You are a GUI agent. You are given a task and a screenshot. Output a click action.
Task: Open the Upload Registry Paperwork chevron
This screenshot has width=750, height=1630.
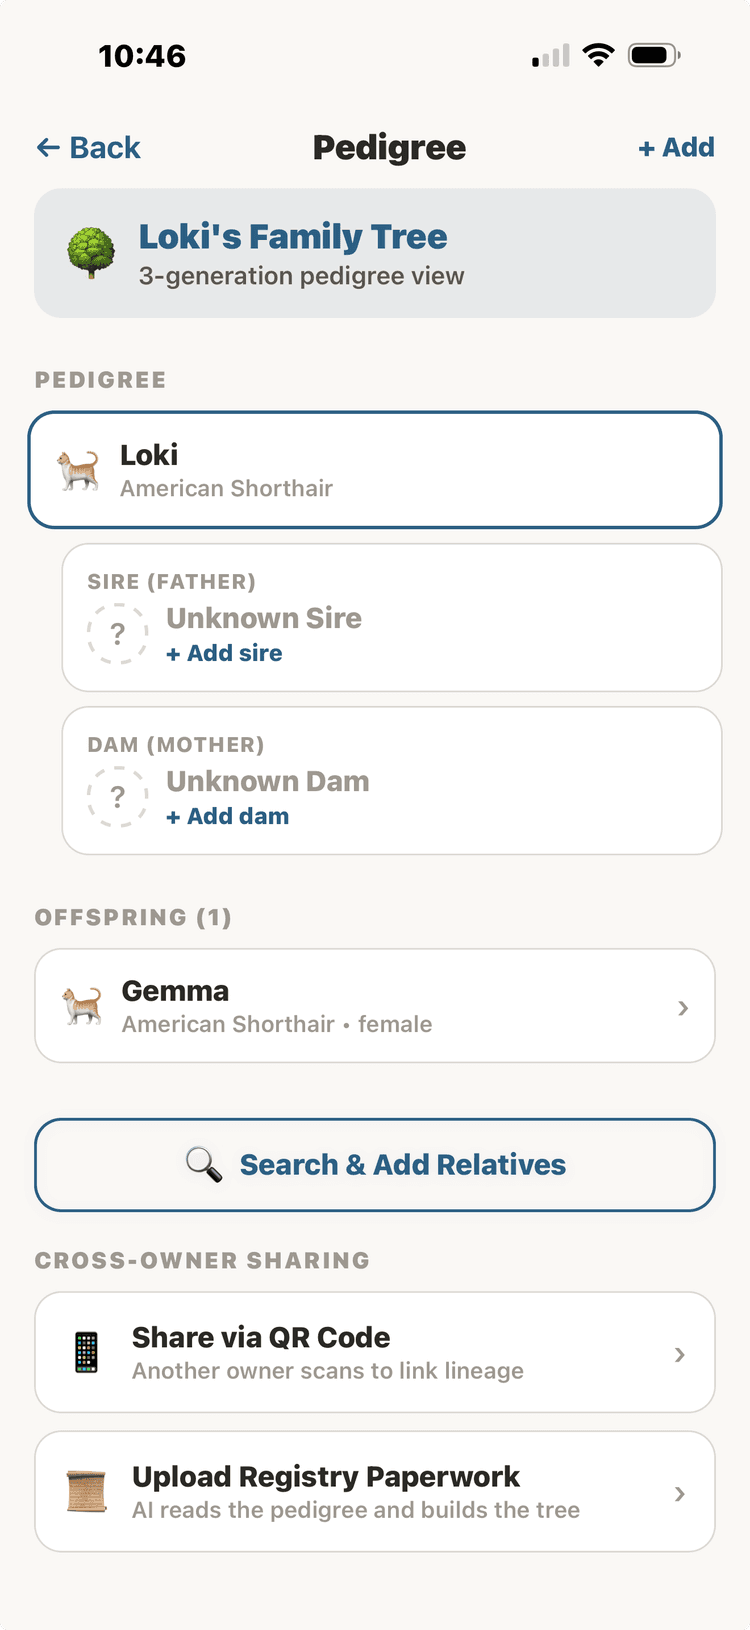pyautogui.click(x=680, y=1493)
